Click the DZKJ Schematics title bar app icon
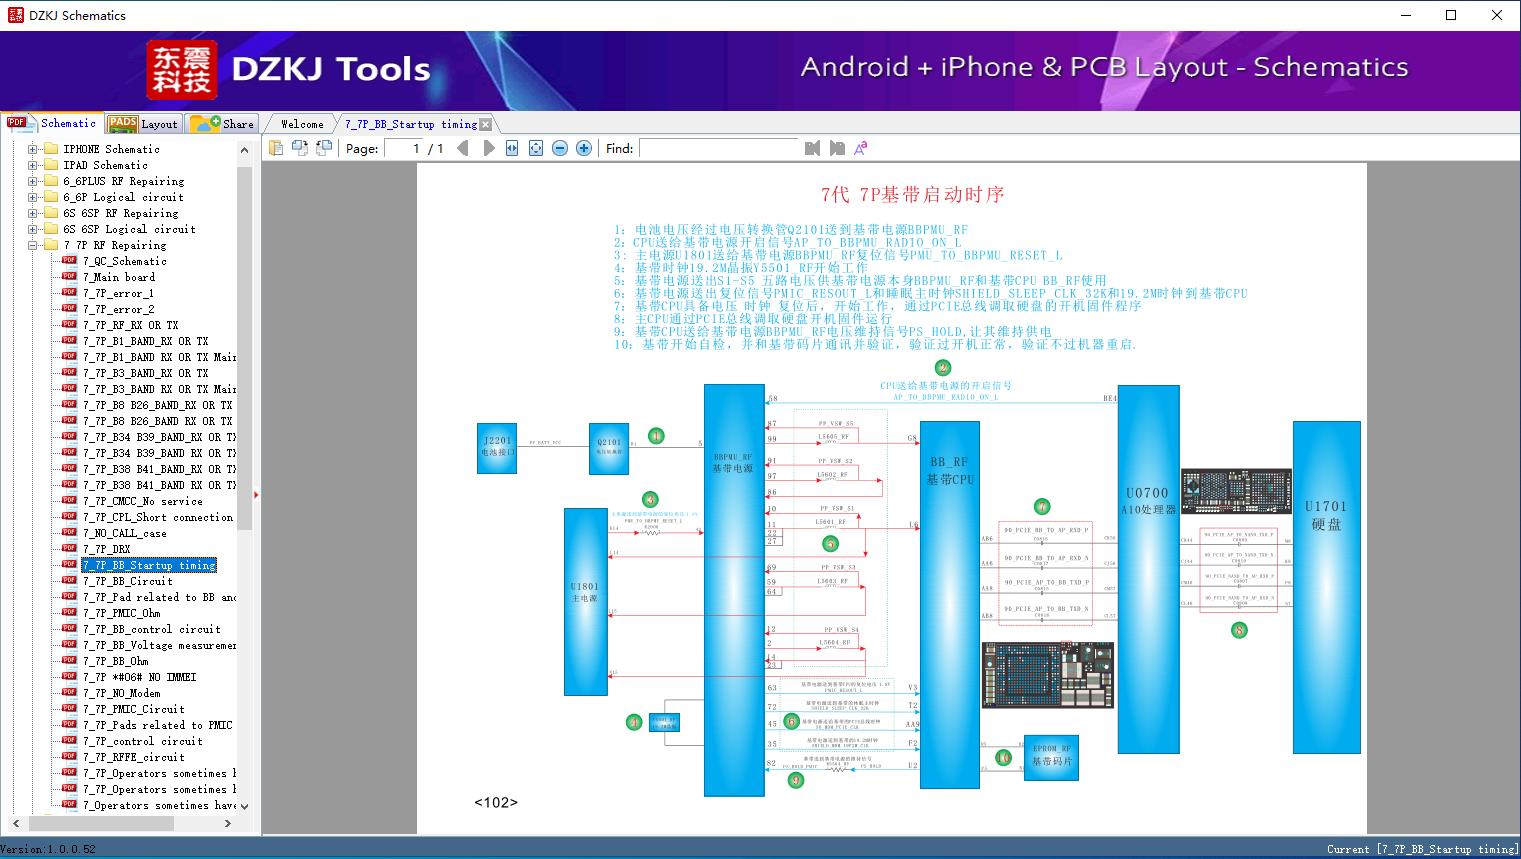 coord(14,15)
